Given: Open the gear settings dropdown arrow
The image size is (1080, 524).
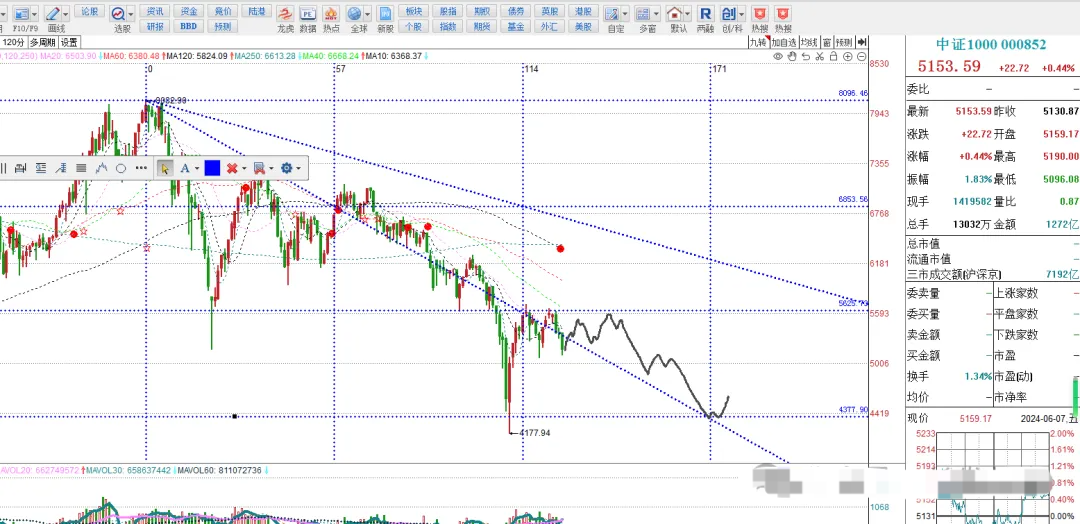Looking at the screenshot, I should [299, 169].
